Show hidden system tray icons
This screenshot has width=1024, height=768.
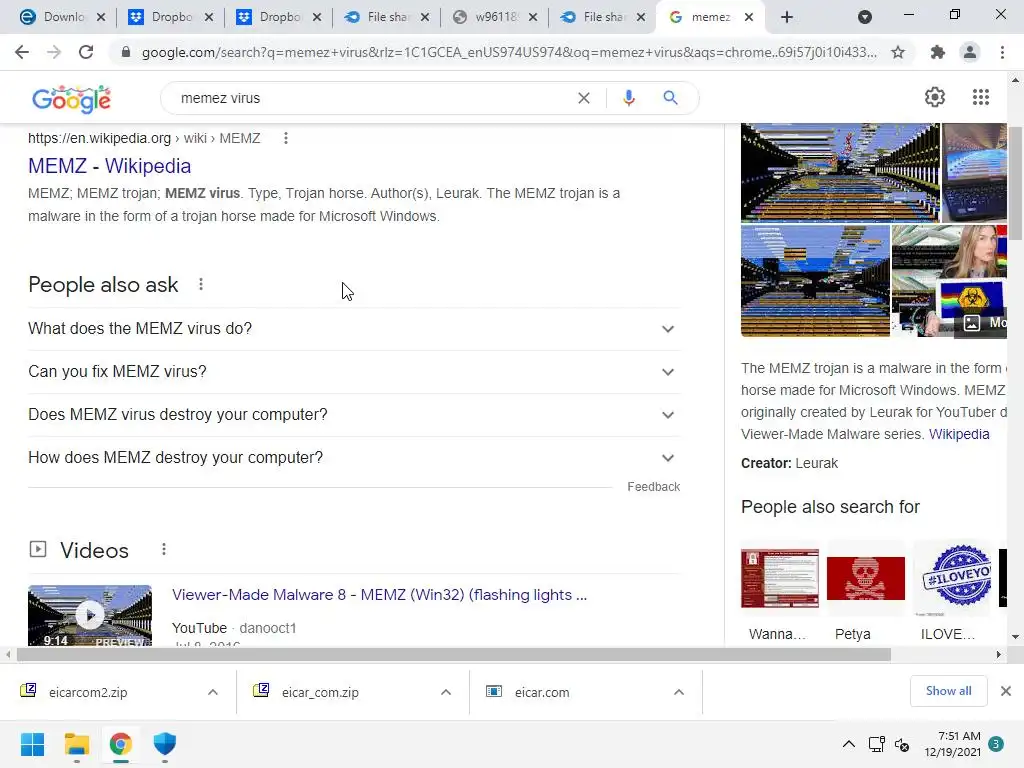pos(848,744)
